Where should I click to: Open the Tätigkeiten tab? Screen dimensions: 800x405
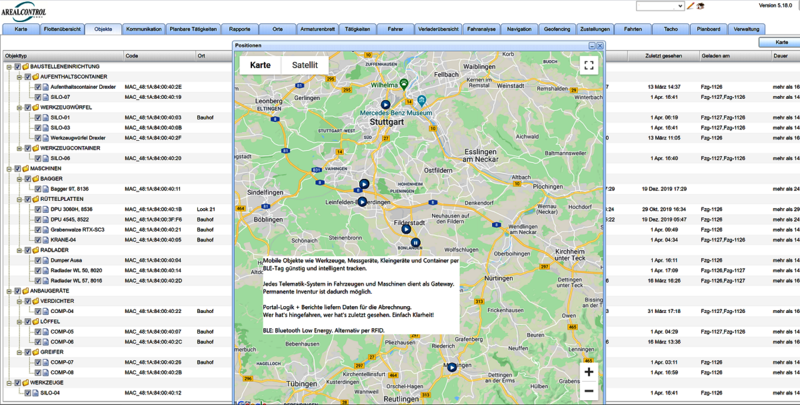pyautogui.click(x=357, y=30)
